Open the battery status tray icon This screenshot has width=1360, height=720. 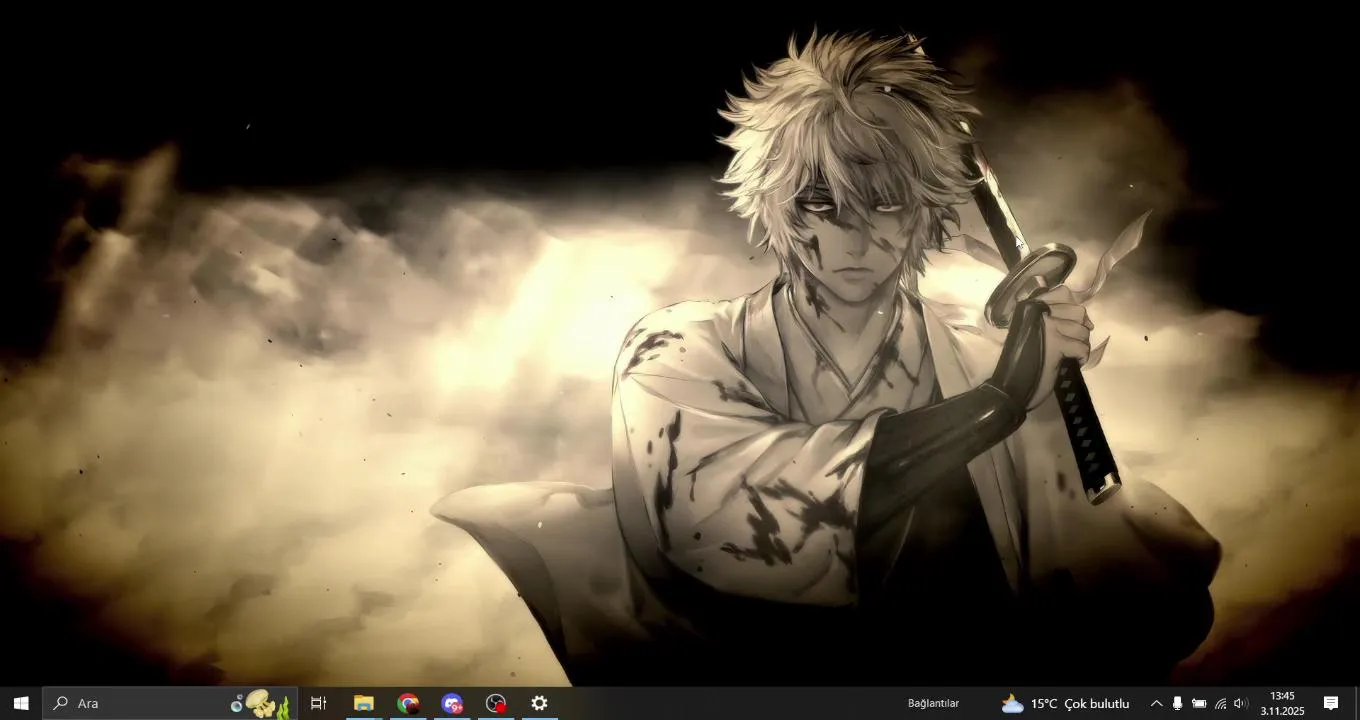[x=1199, y=703]
